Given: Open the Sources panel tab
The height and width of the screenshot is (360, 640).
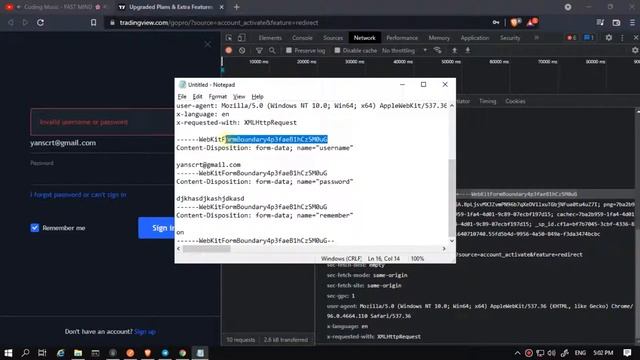Looking at the screenshot, I should point(333,38).
